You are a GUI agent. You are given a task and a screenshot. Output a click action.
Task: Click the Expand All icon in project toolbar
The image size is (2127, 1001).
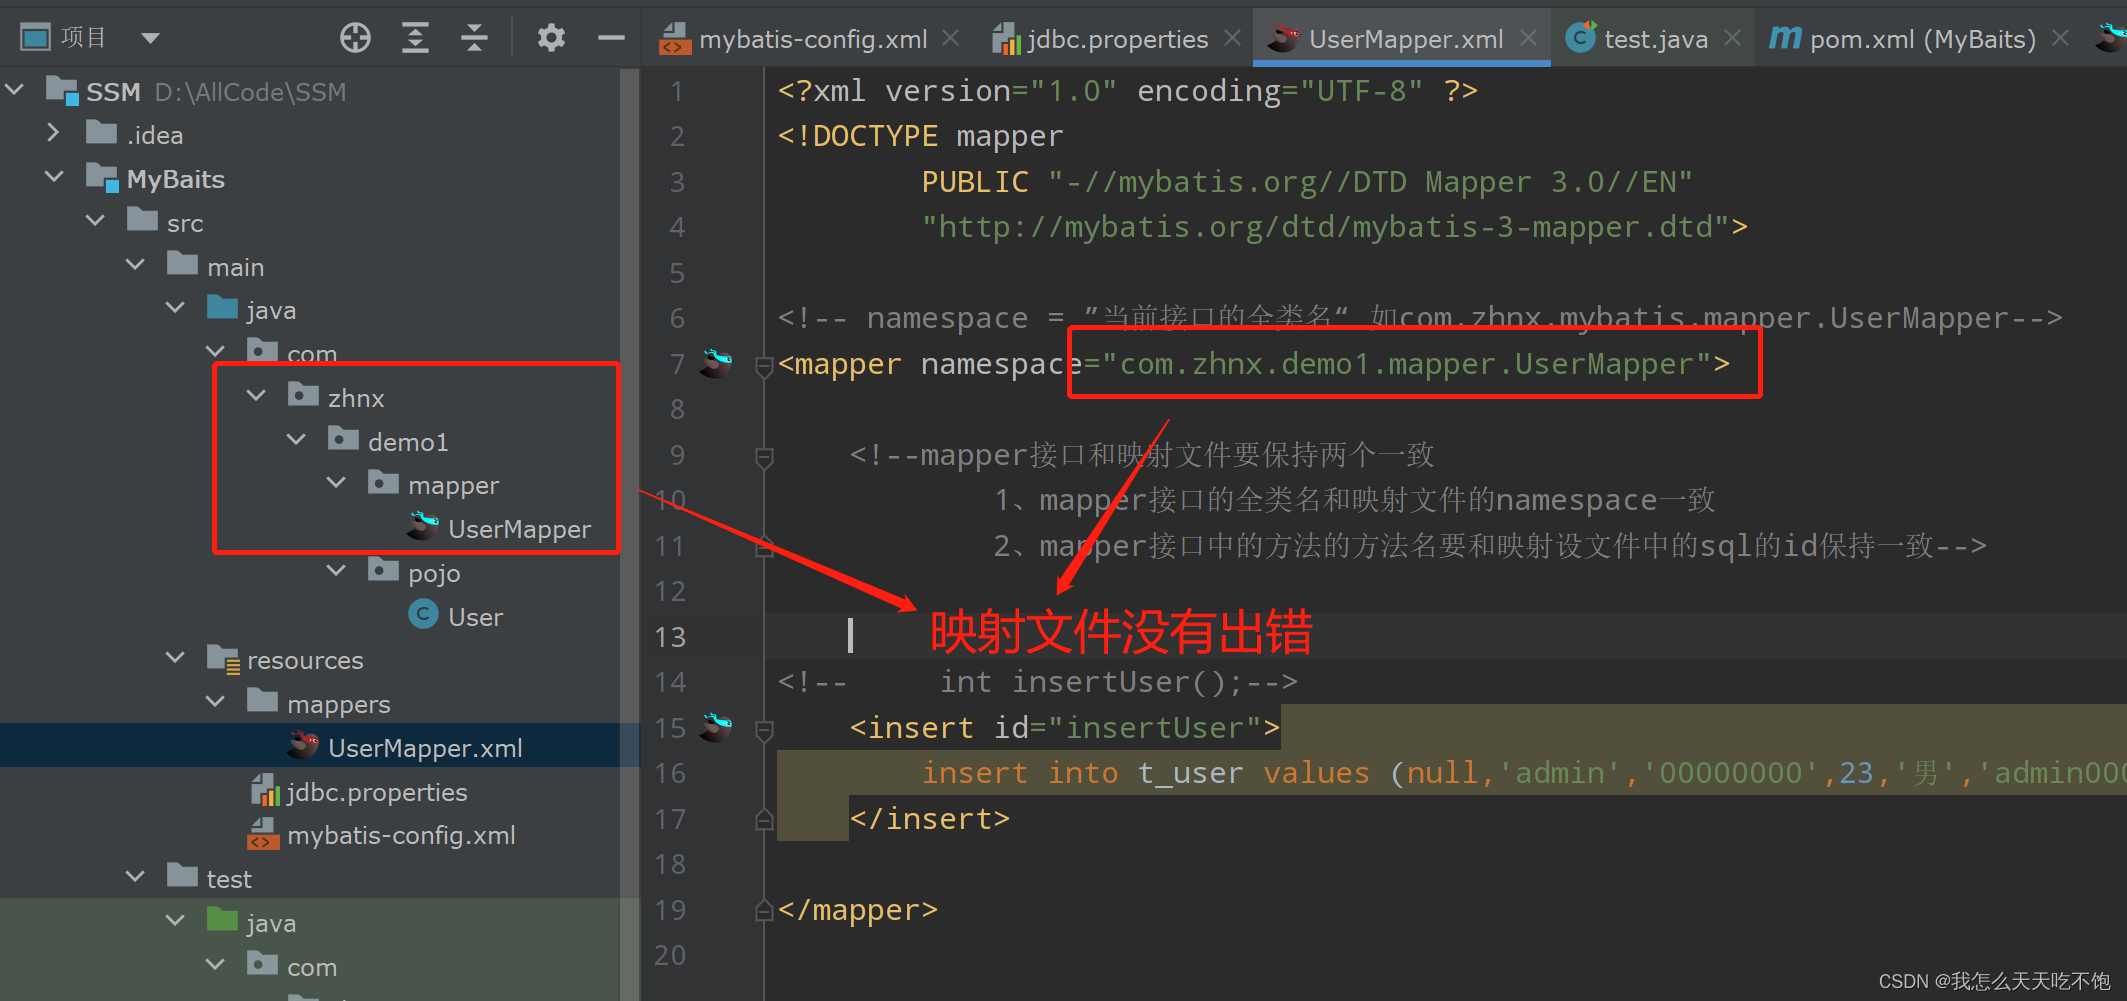(415, 38)
